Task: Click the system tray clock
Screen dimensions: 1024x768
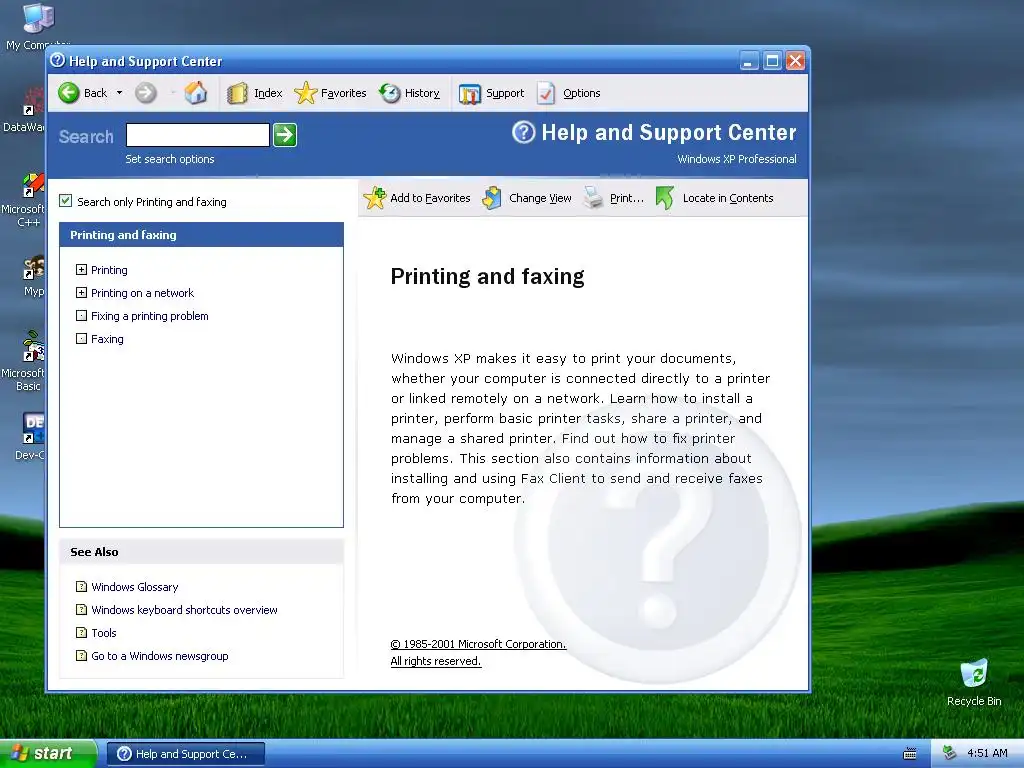Action: [x=987, y=753]
